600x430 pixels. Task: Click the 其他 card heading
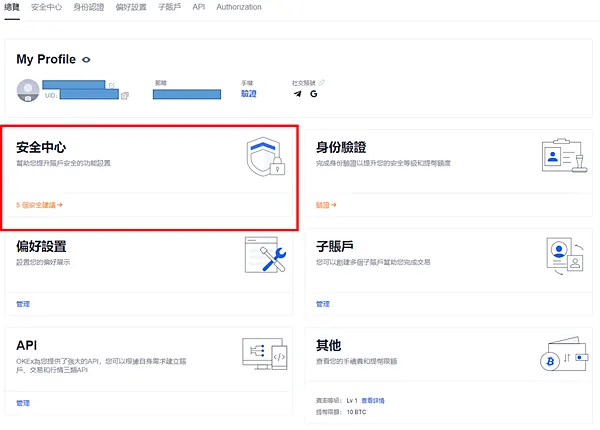pyautogui.click(x=328, y=345)
